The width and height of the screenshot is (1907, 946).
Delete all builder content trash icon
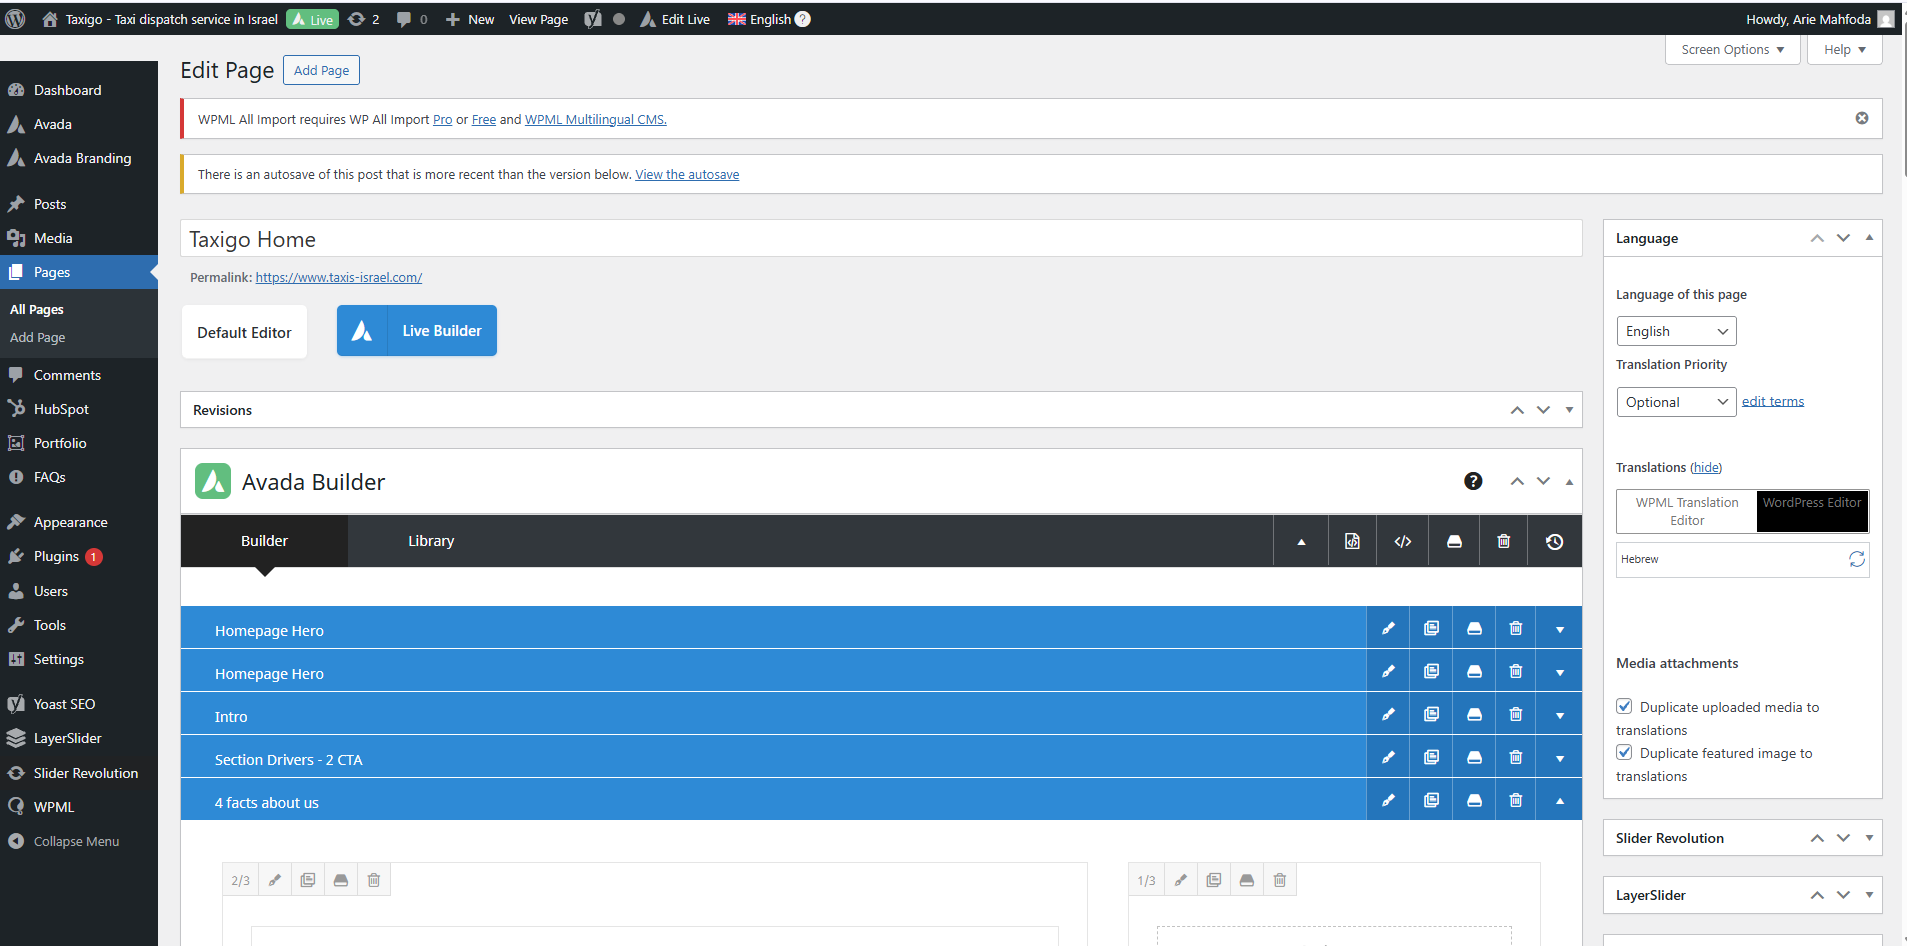[1503, 541]
